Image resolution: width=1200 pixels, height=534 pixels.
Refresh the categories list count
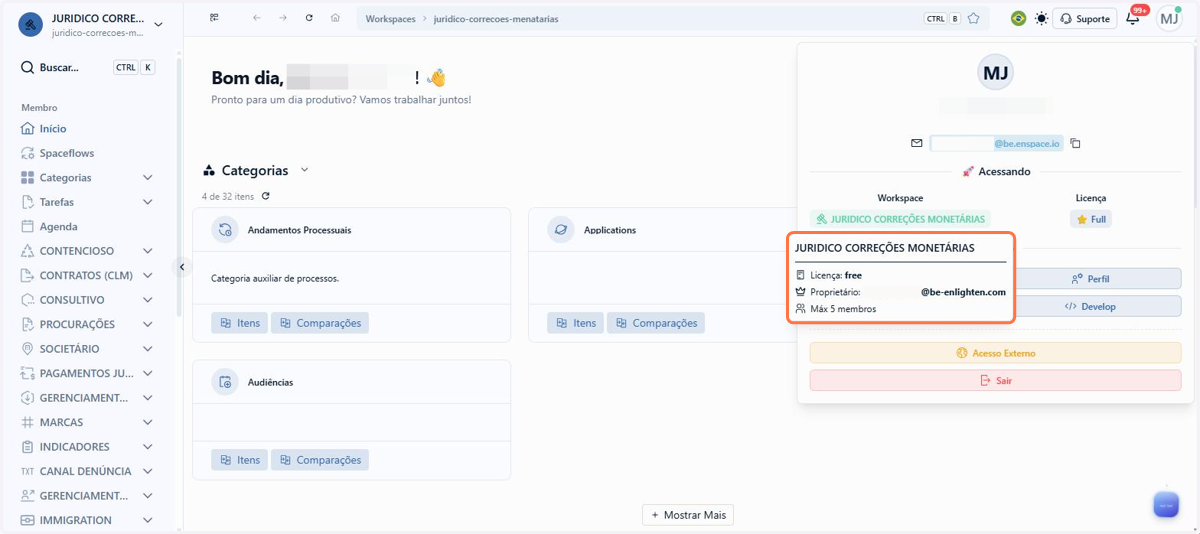coord(265,196)
